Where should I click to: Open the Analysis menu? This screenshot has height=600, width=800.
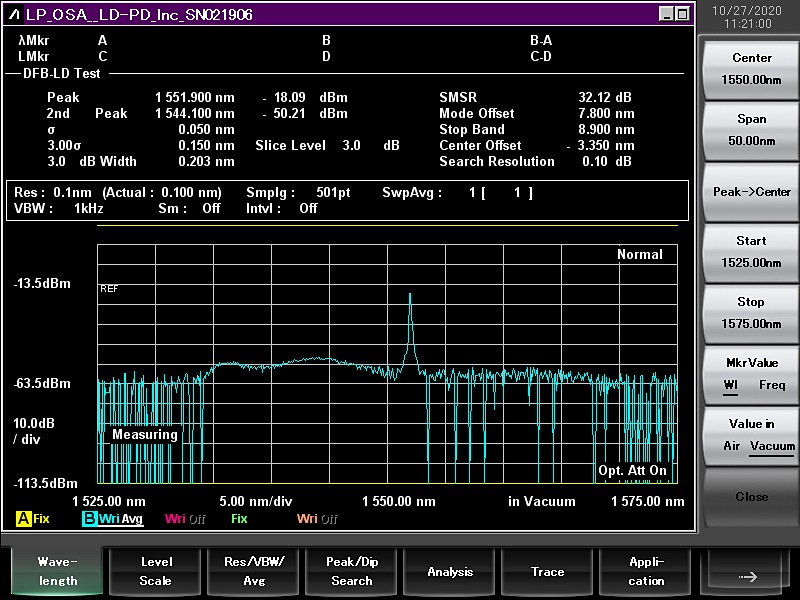450,572
